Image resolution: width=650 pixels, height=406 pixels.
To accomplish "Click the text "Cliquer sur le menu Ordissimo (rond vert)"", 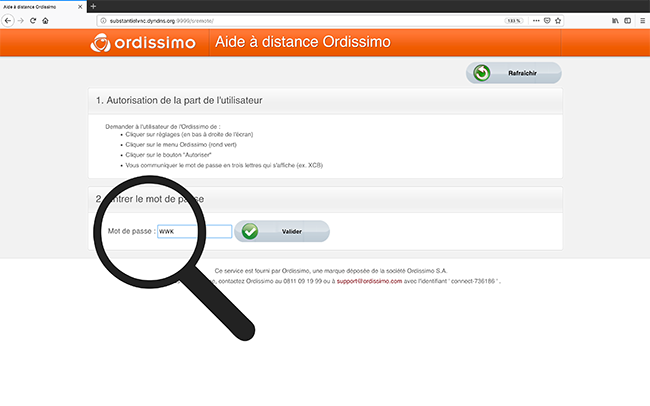I will coord(181,145).
